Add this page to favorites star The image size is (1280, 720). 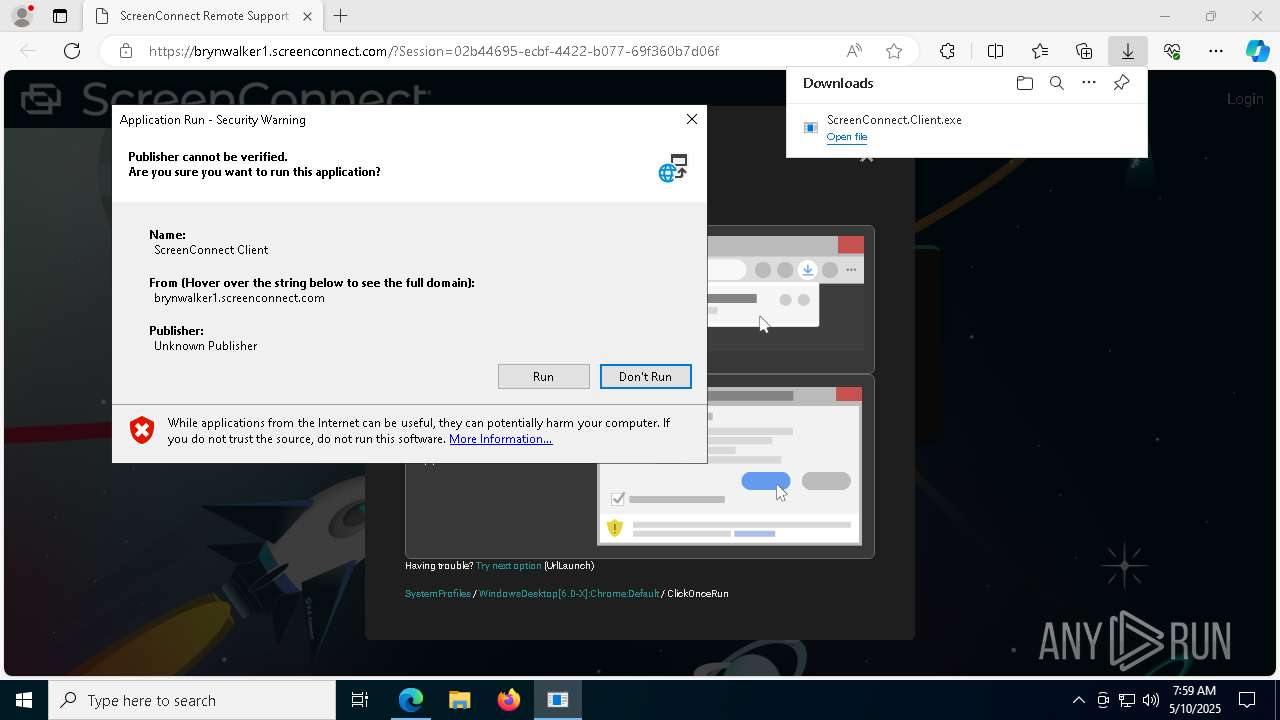(894, 51)
